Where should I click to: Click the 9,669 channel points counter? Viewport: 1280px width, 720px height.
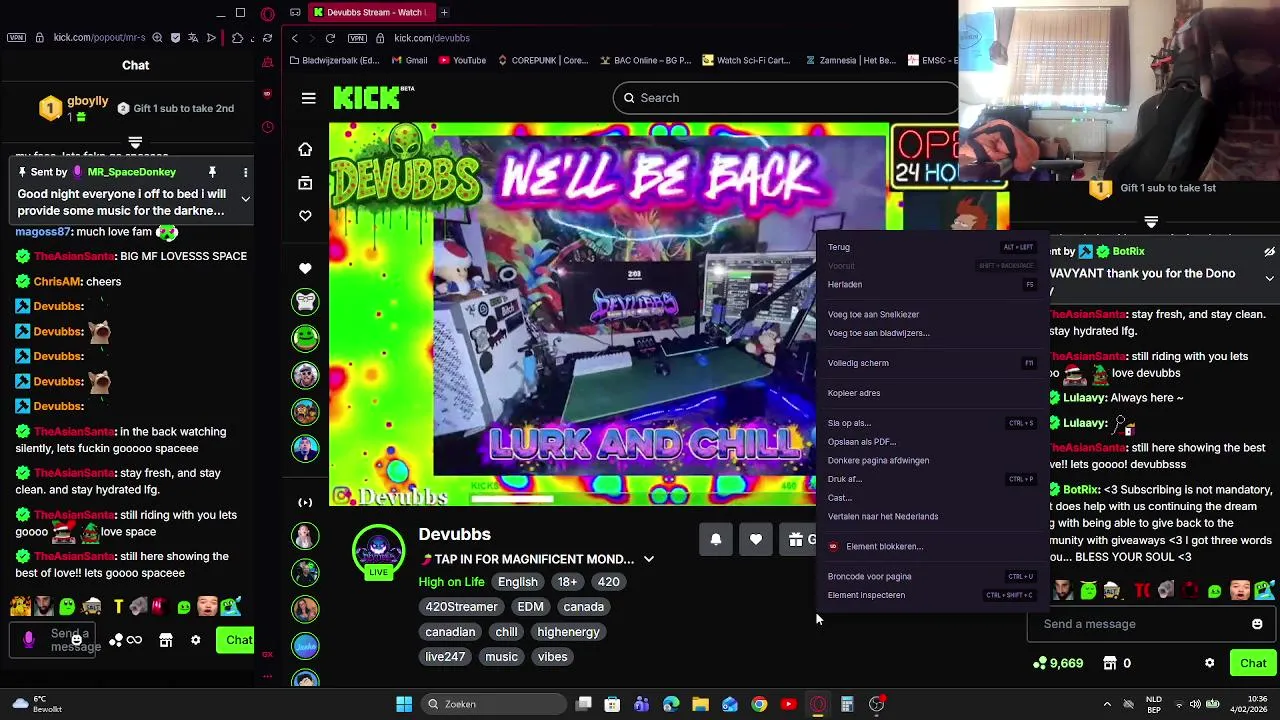pos(1058,663)
